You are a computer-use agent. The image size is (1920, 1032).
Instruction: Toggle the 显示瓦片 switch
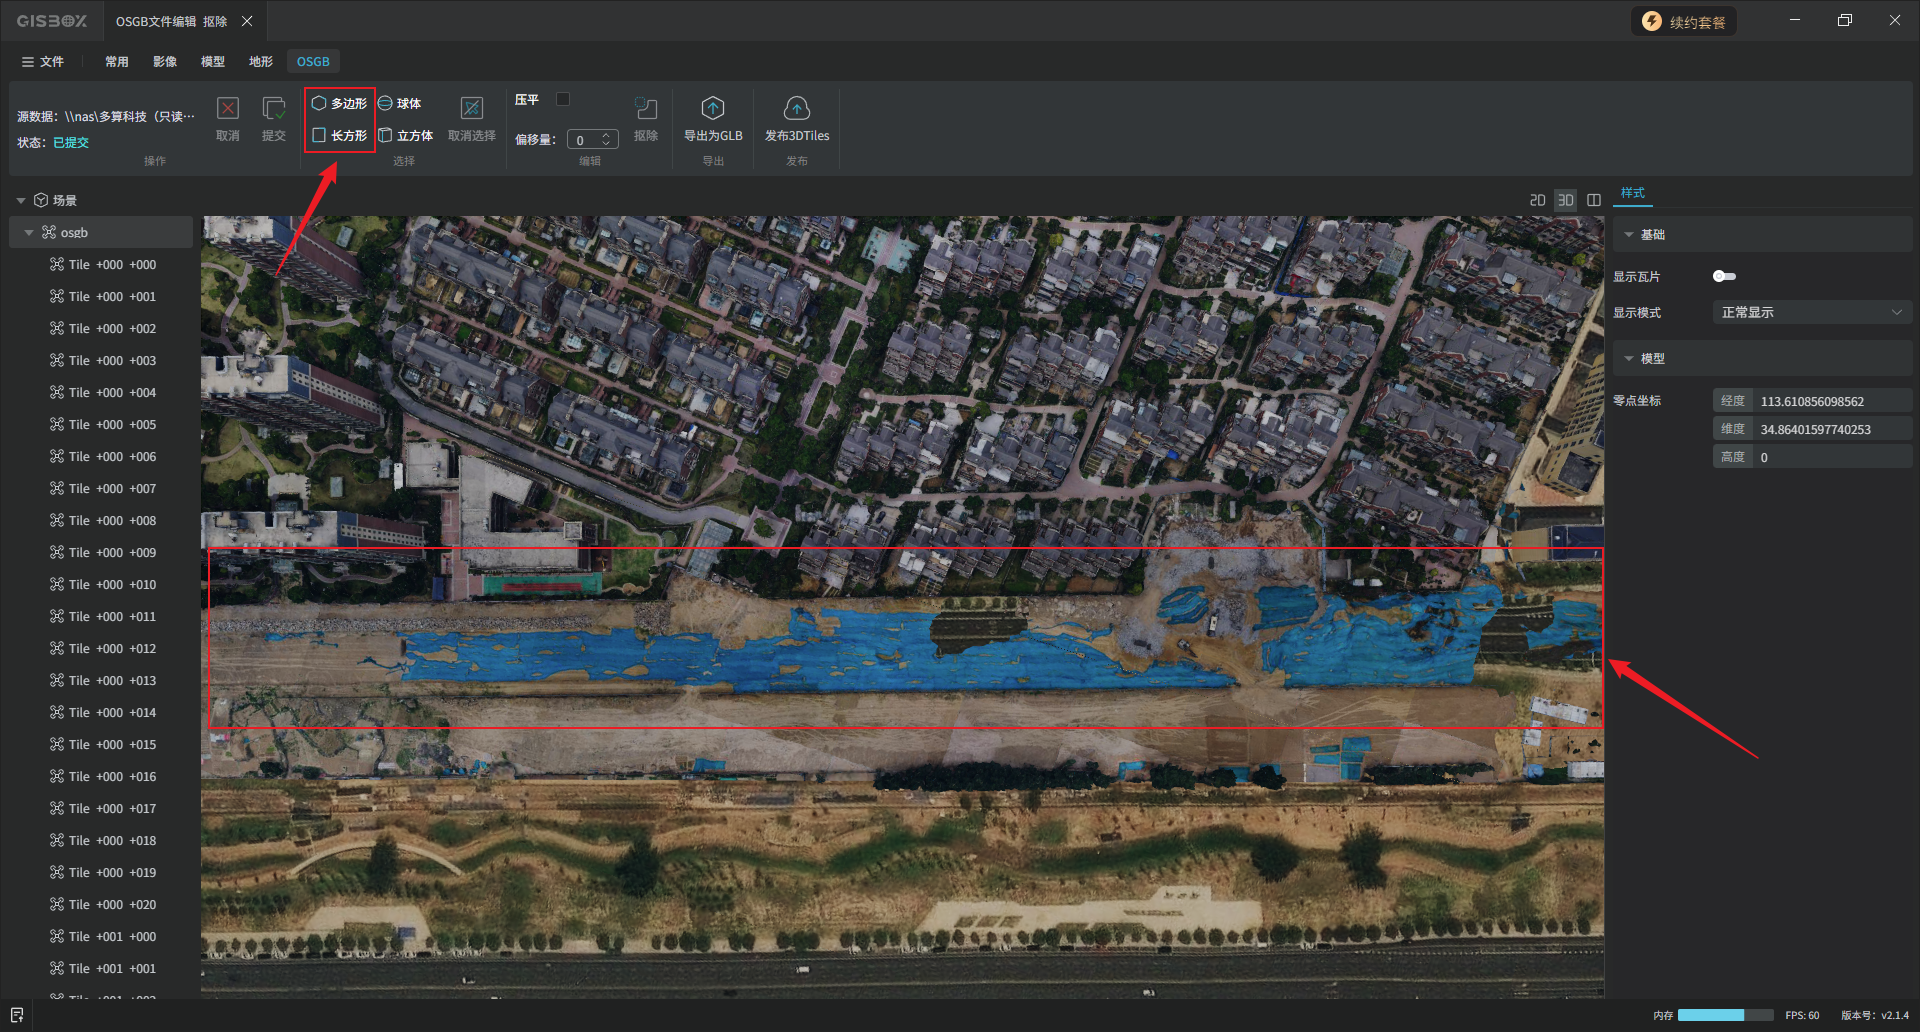(x=1724, y=276)
